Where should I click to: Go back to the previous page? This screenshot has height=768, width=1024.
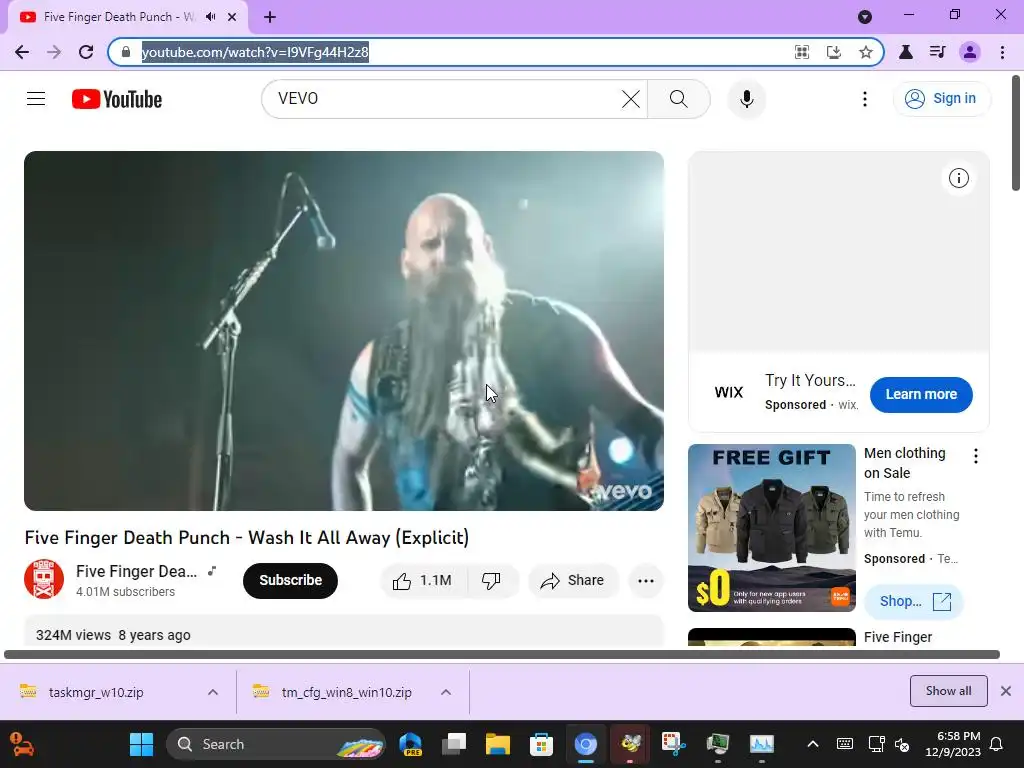coord(22,52)
